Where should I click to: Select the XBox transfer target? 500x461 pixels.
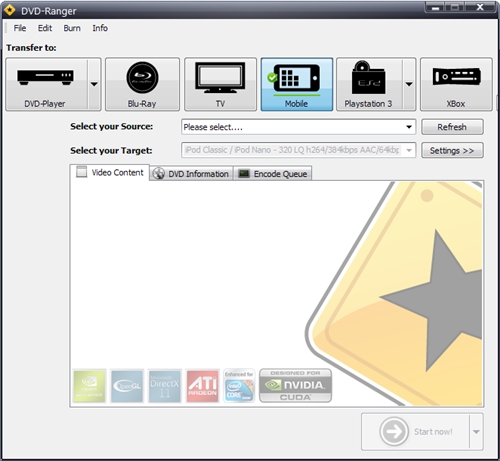click(456, 84)
